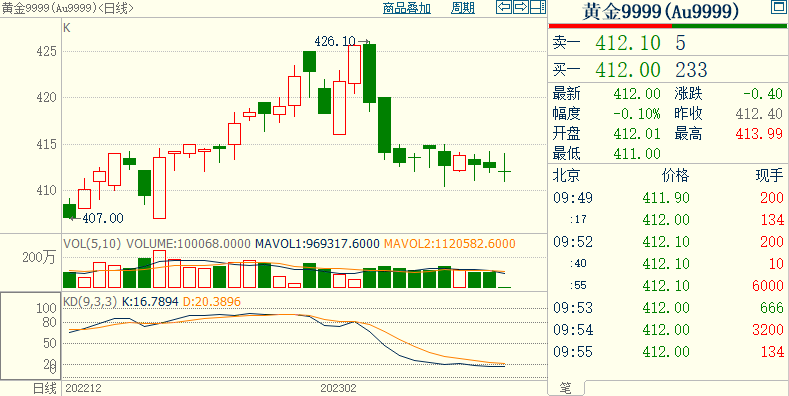Viewport: 789px width, 396px height.
Task: Toggle the split panel layout icon
Action: 538,7
